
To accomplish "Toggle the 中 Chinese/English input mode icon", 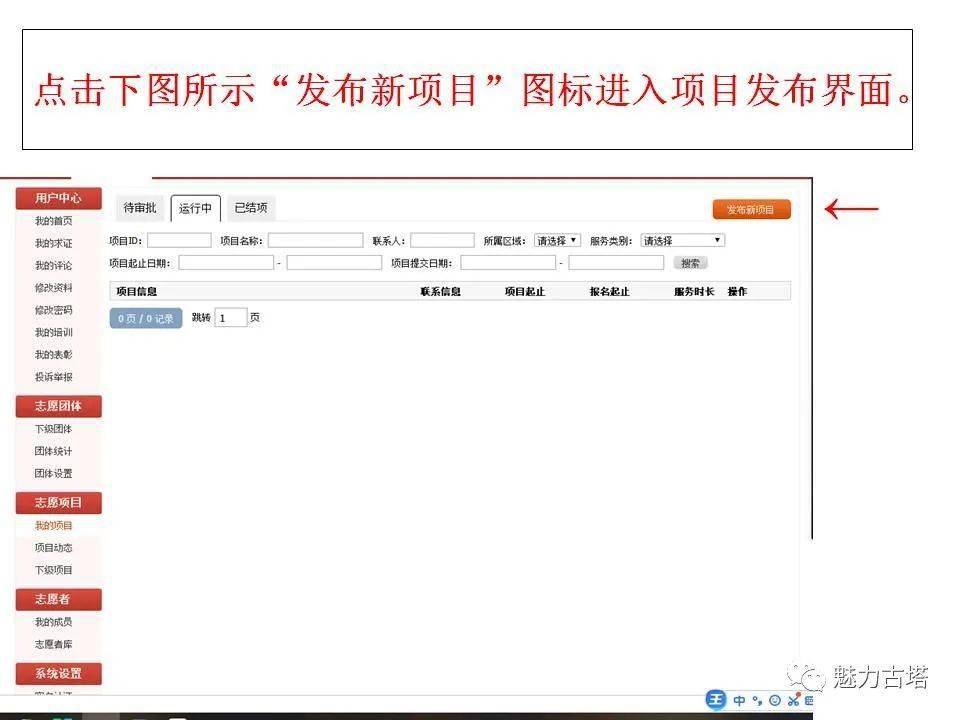I will point(740,700).
